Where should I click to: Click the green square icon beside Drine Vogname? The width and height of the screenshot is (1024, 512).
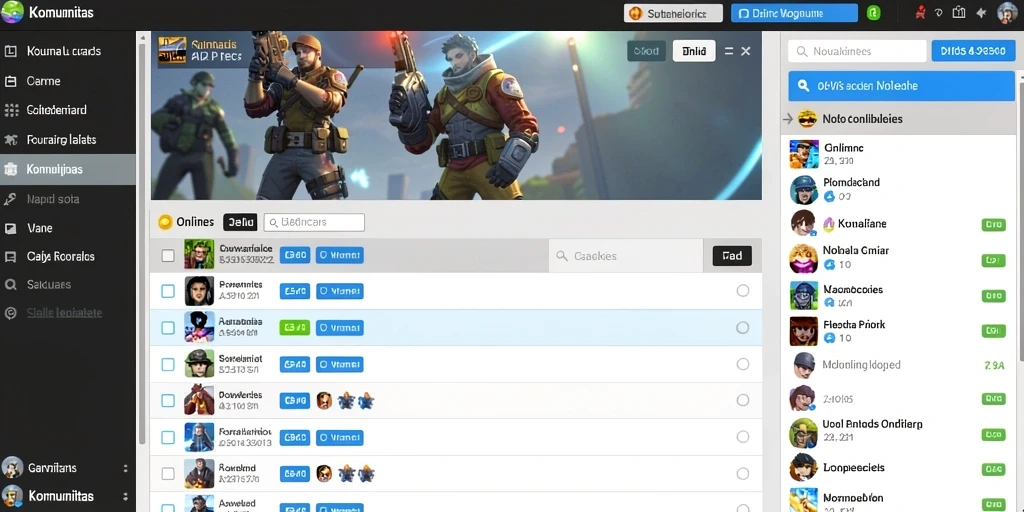873,13
